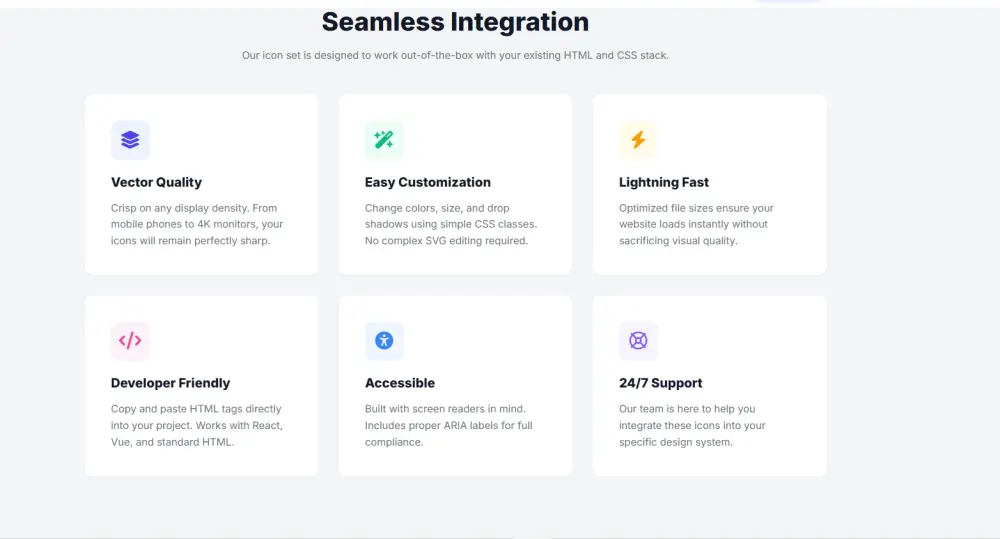Click the optimized file sizes description
1000x539 pixels.
pyautogui.click(x=695, y=224)
